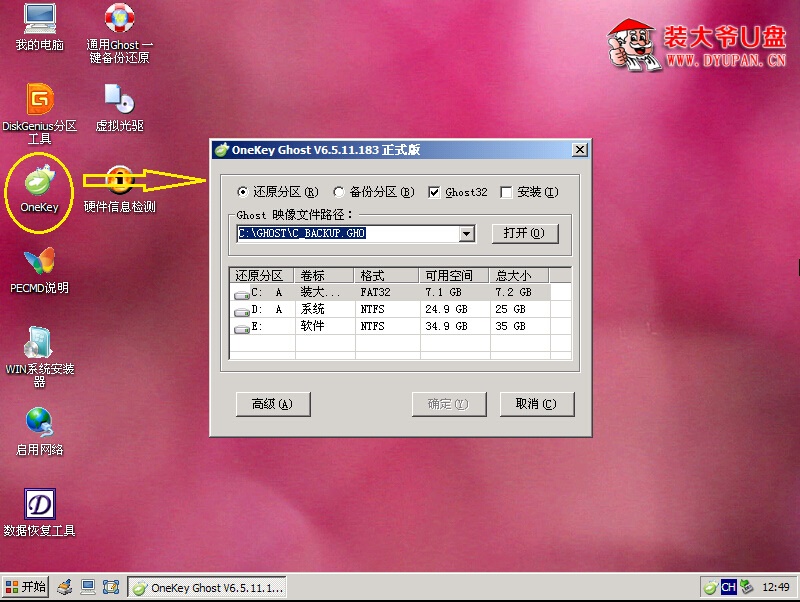Open the 开始 Start menu
The height and width of the screenshot is (602, 800).
pyautogui.click(x=24, y=587)
